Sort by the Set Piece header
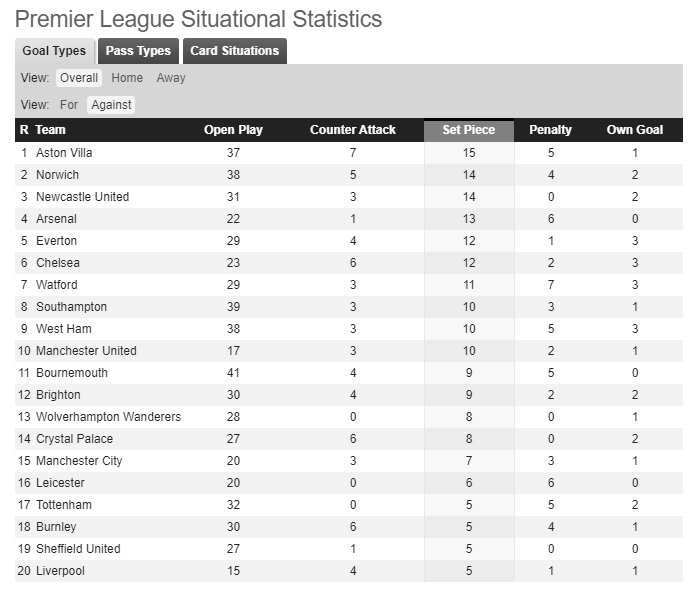This screenshot has height=595, width=691. click(x=469, y=130)
